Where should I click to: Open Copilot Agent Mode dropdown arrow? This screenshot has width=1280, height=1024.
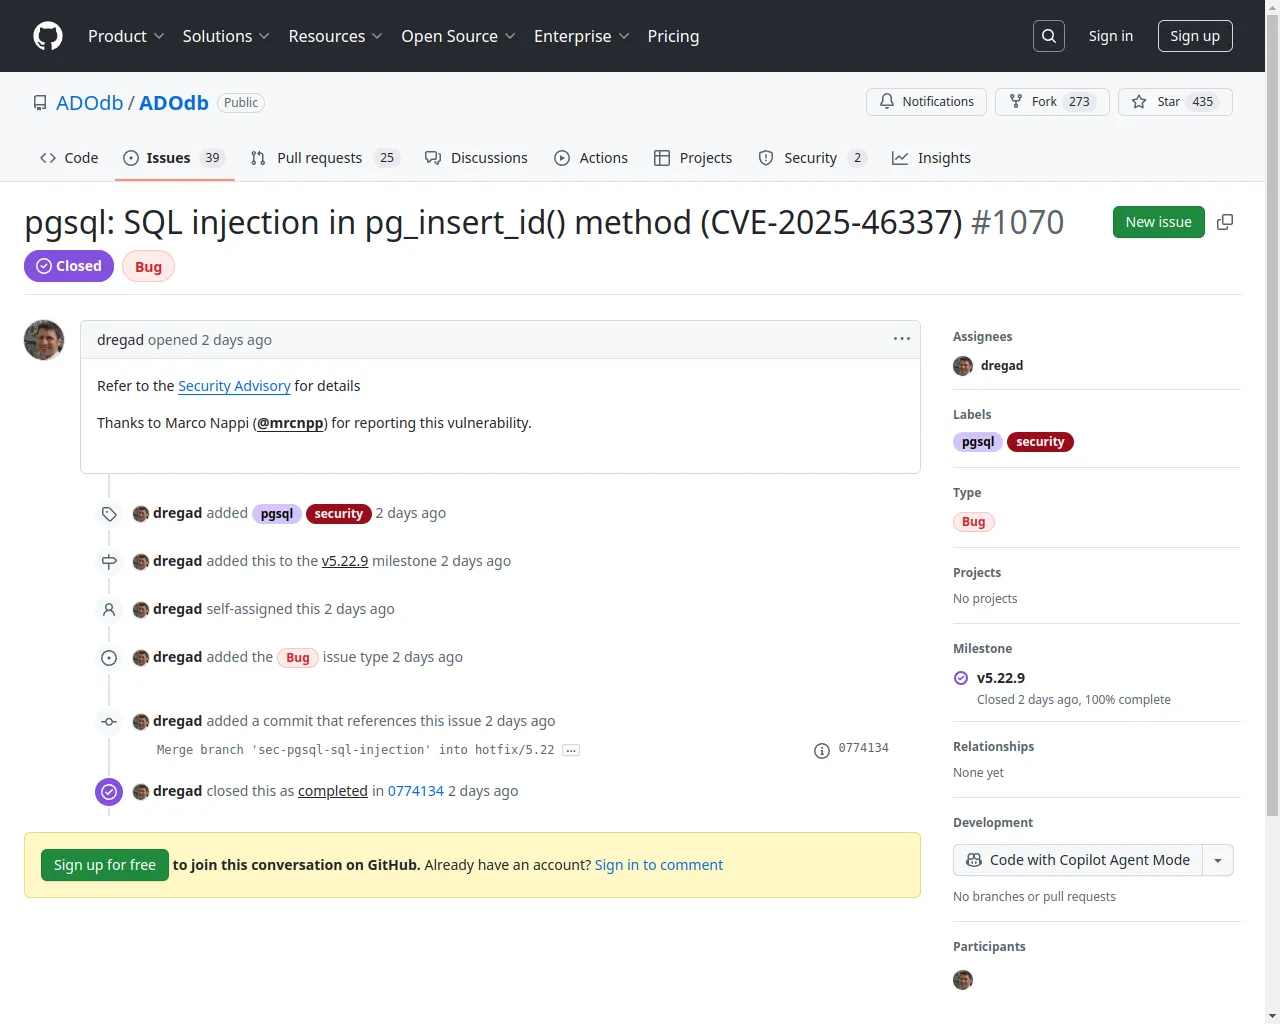[x=1218, y=860]
